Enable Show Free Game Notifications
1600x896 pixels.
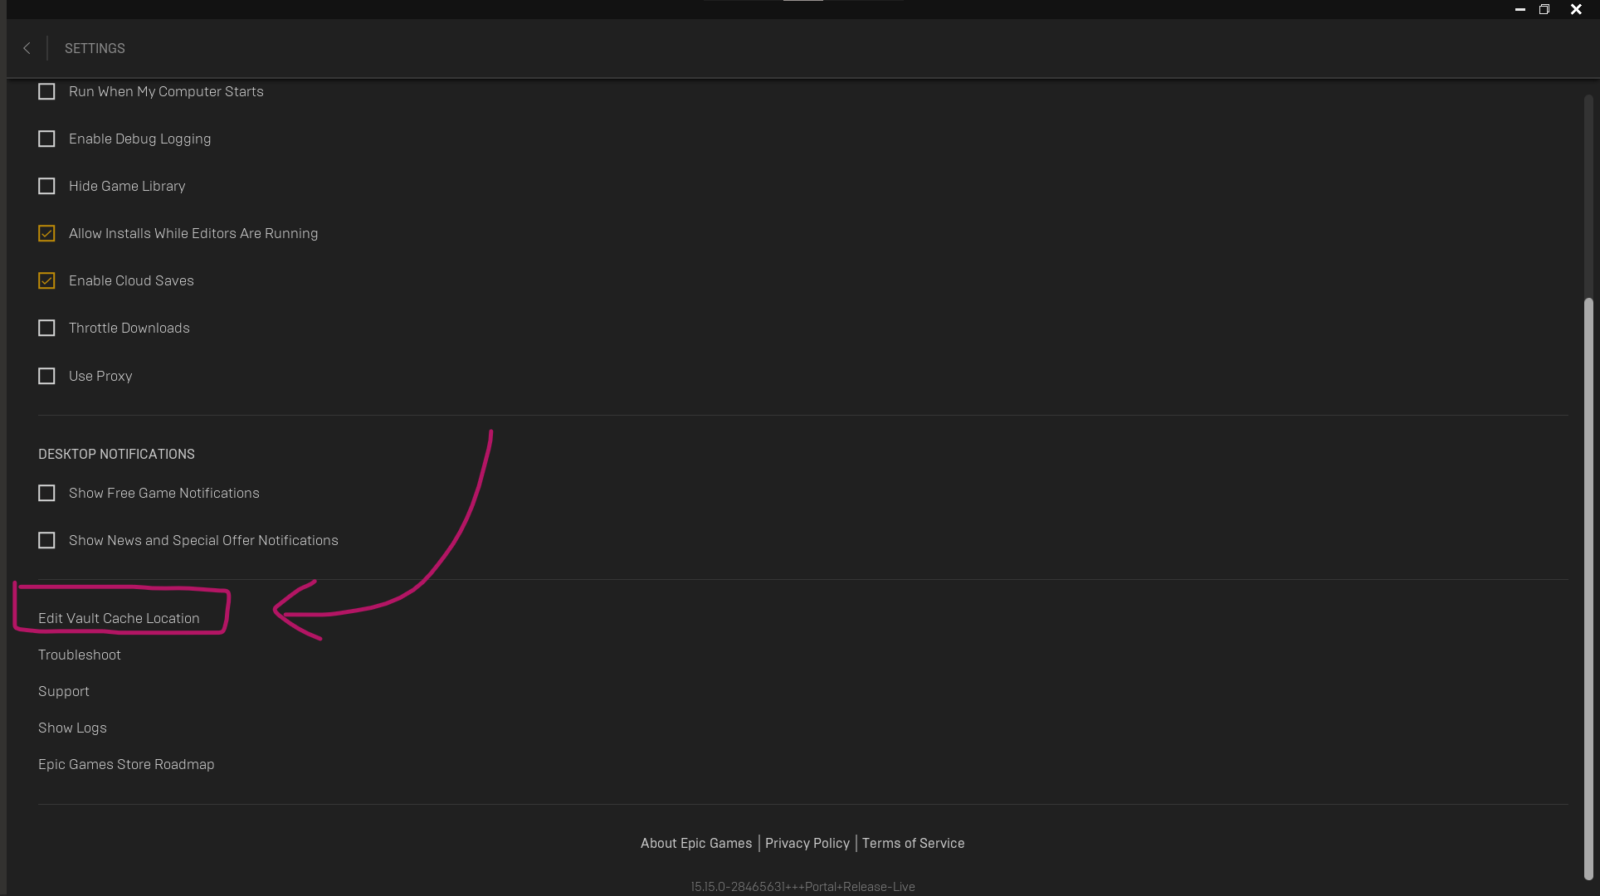47,493
